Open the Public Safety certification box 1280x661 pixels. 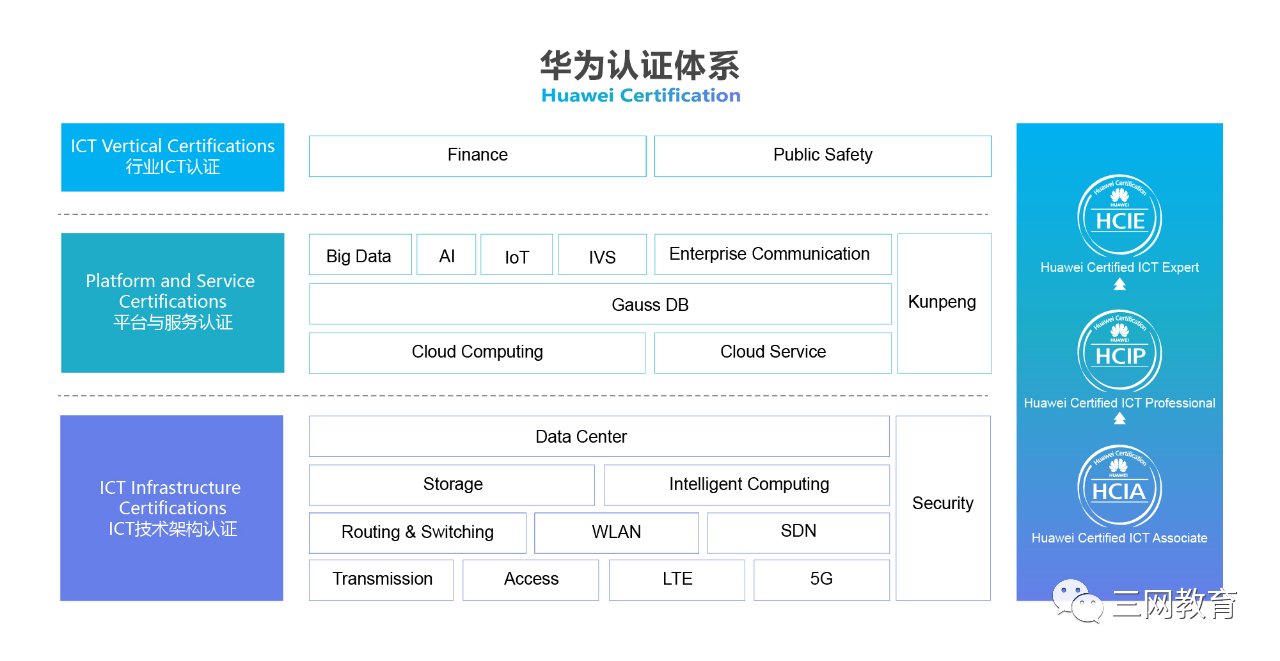(822, 156)
